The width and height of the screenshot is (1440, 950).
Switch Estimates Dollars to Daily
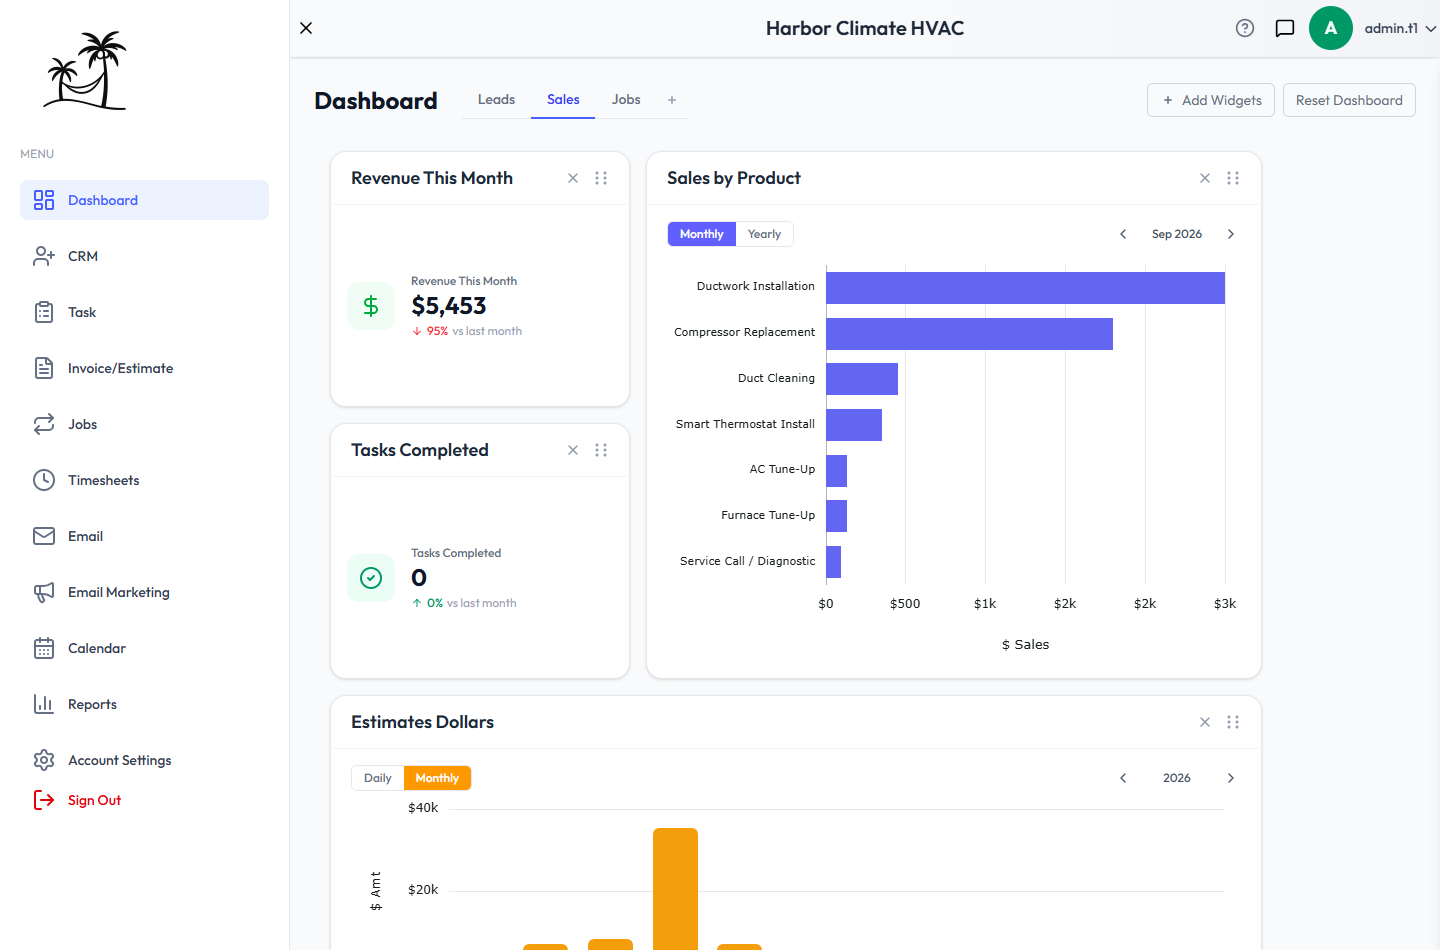point(378,778)
